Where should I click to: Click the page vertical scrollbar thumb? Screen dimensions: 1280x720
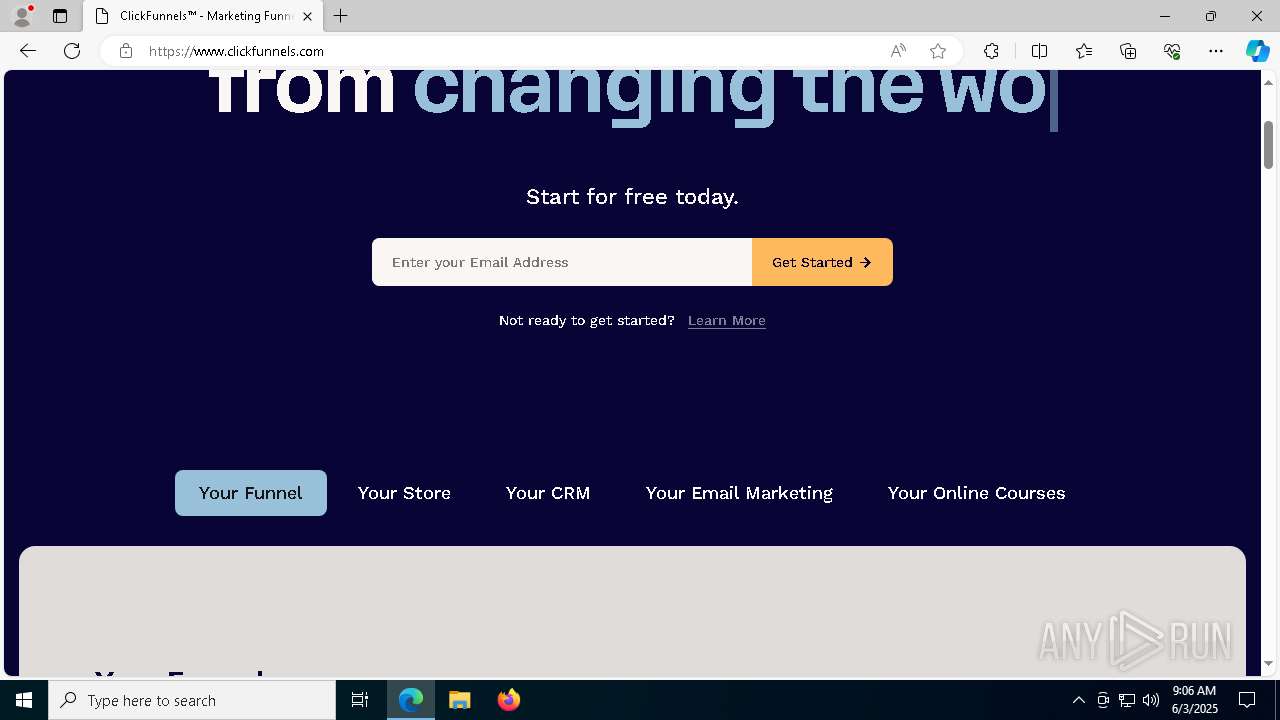(1268, 144)
